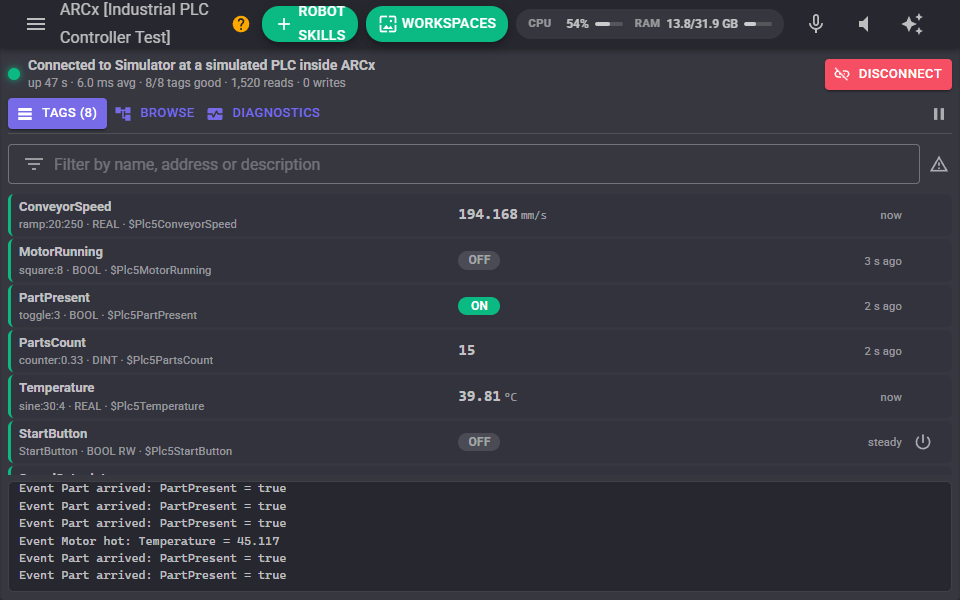The height and width of the screenshot is (600, 960).
Task: Click the connection stats line 'up 47 s'
Action: (x=187, y=83)
